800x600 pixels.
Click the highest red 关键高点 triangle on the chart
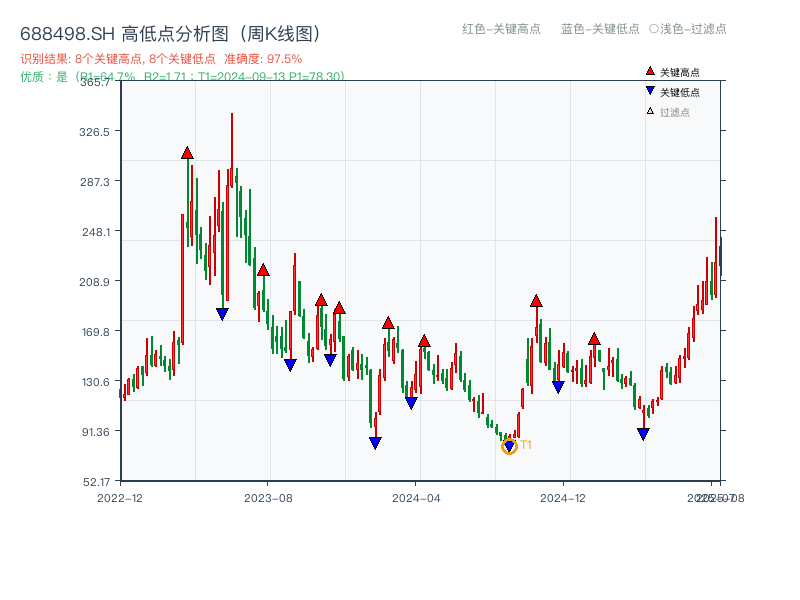click(187, 152)
